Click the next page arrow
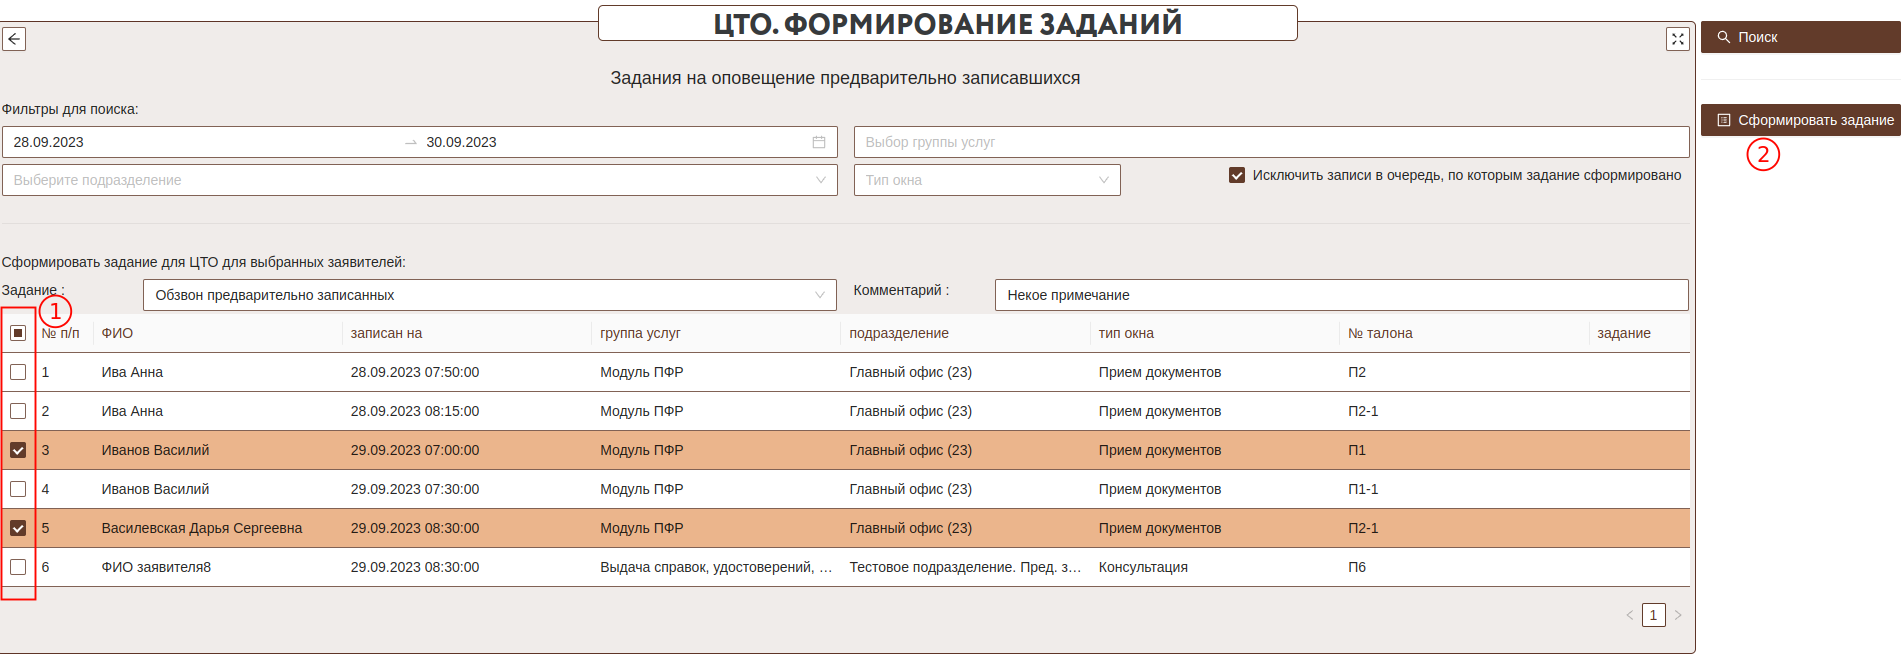Image resolution: width=1903 pixels, height=657 pixels. pos(1678,615)
